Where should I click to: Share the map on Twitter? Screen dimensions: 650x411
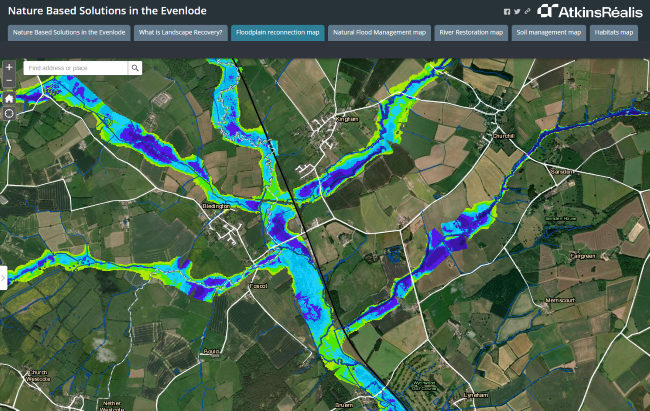coord(517,11)
